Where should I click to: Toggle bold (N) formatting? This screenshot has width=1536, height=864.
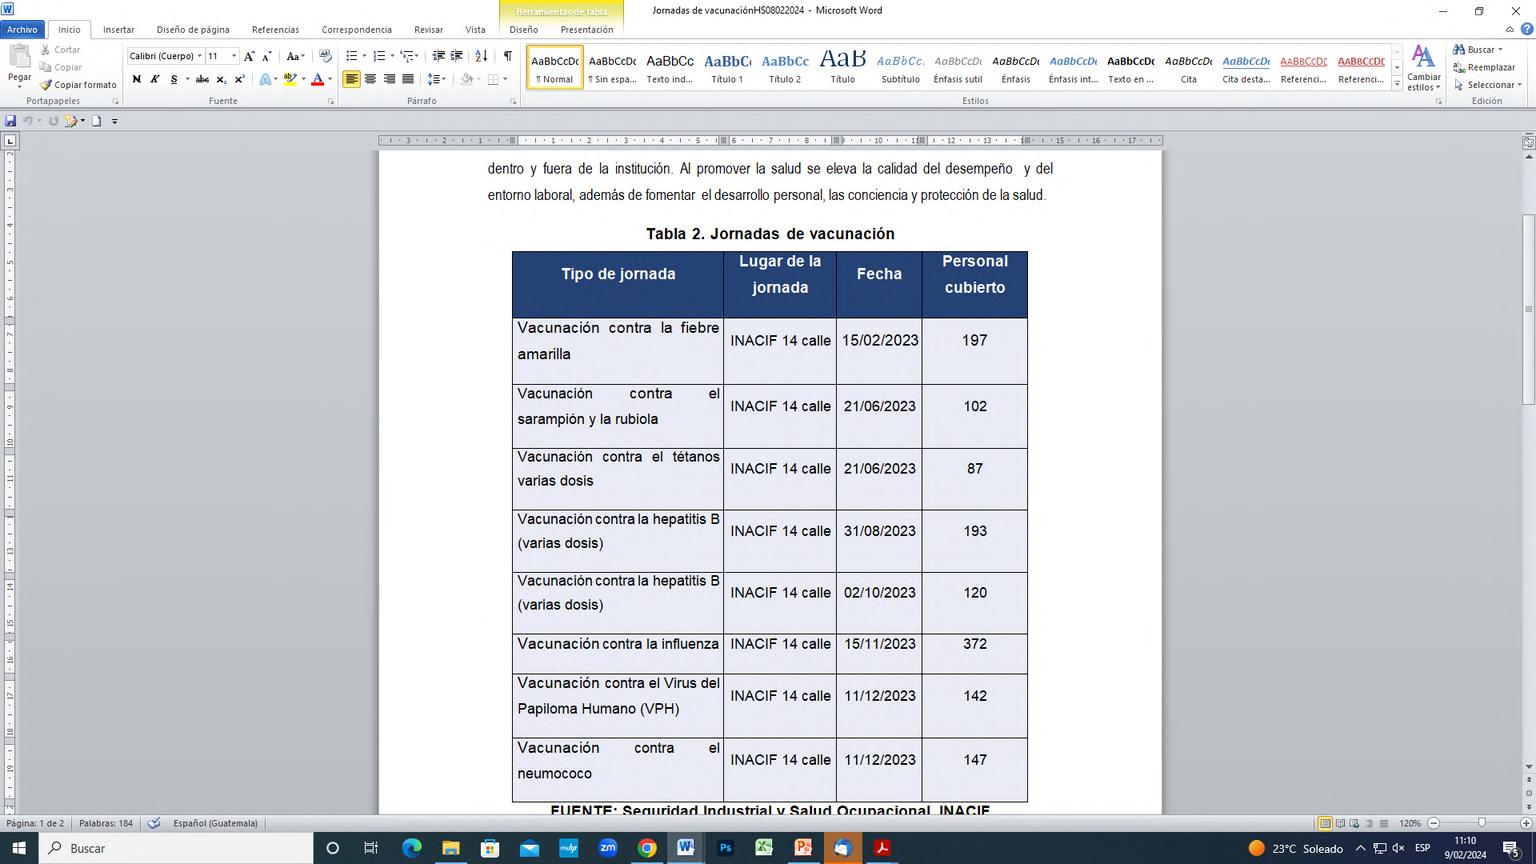[136, 79]
